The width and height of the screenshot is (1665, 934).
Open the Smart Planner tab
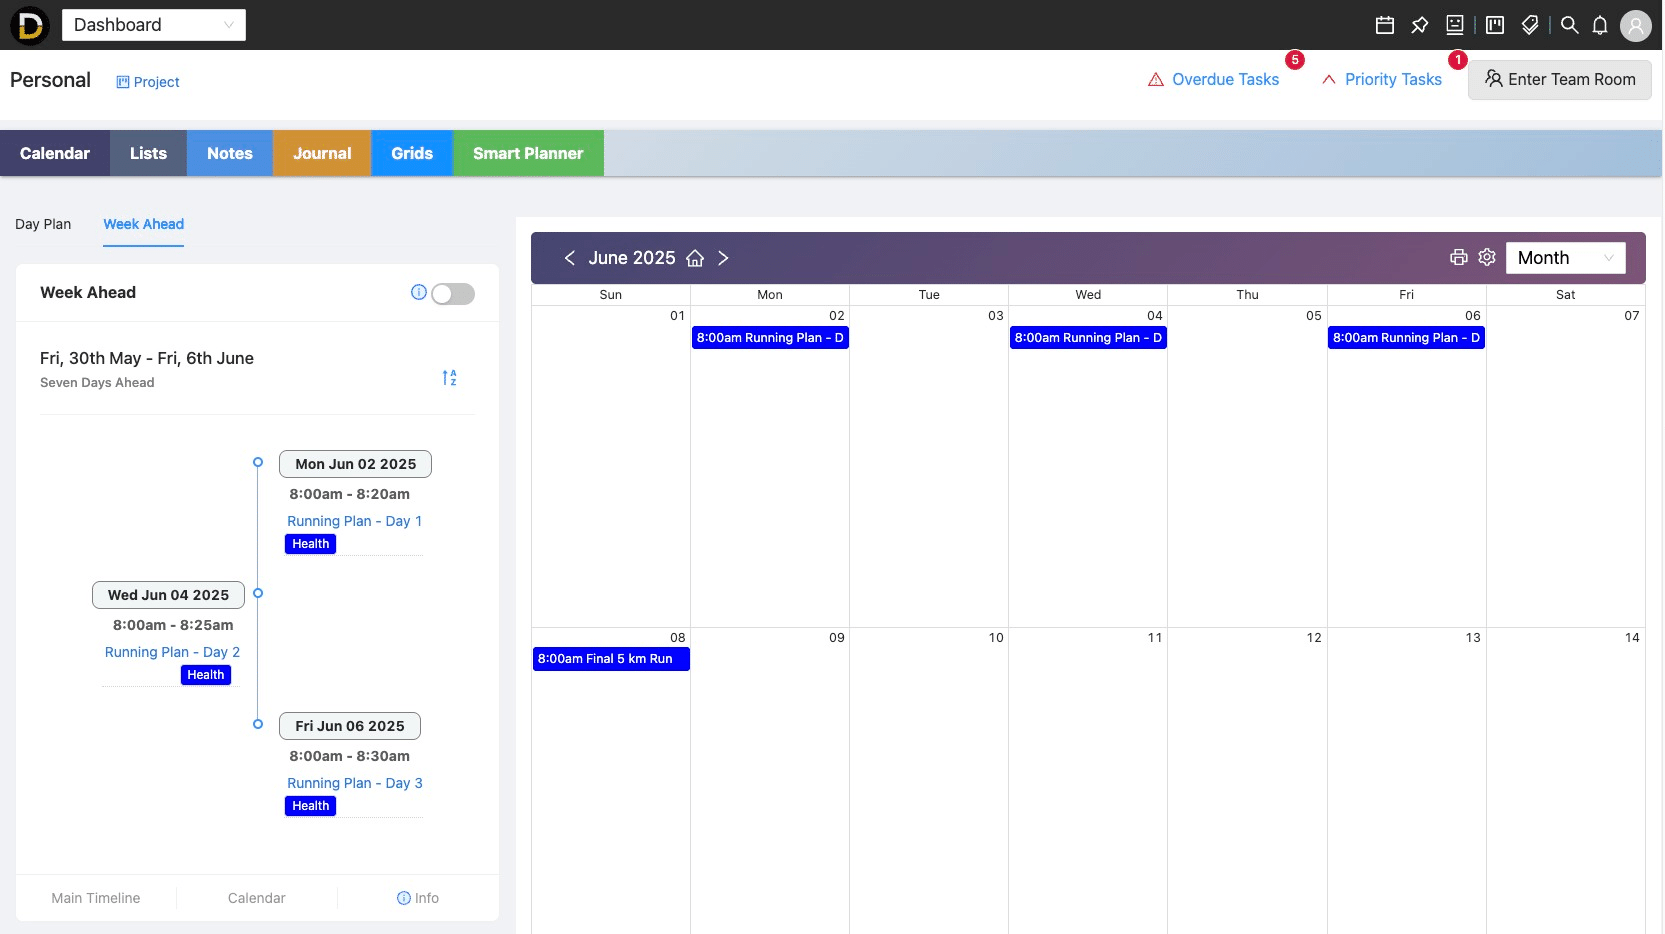527,153
